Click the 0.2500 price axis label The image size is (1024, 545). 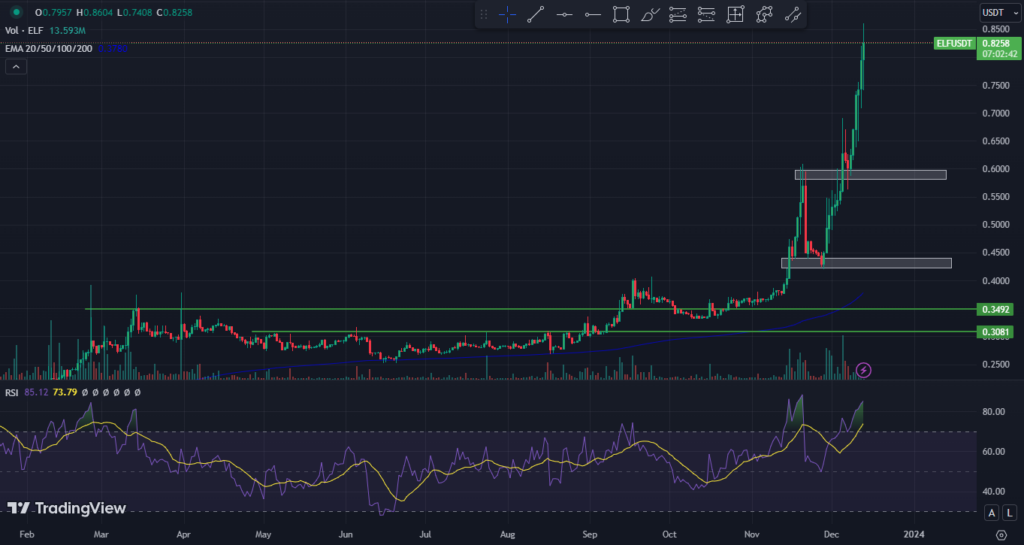click(x=996, y=364)
